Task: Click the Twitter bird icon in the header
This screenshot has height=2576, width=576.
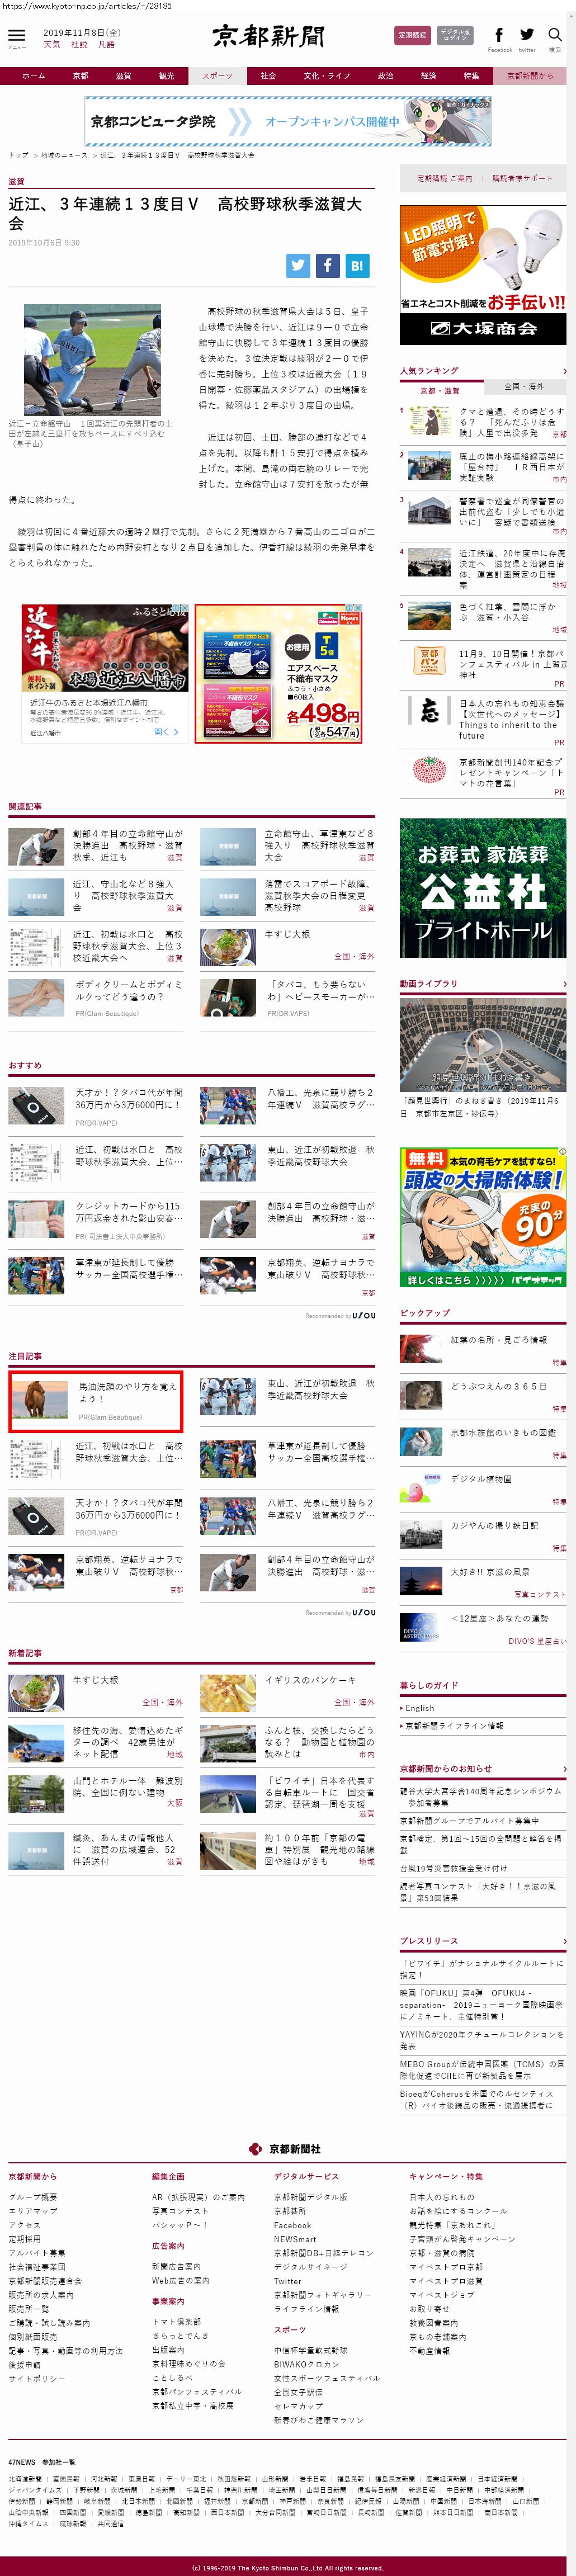Action: click(x=527, y=35)
